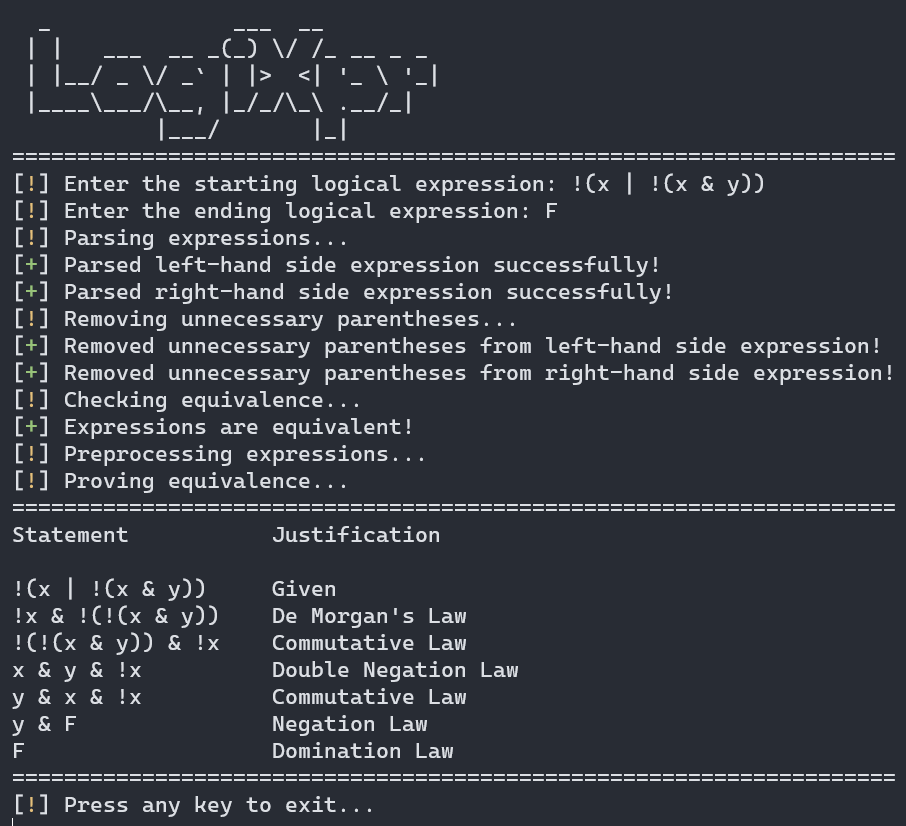Click the Statement column header
Viewport: 906px width, 826px height.
(70, 535)
